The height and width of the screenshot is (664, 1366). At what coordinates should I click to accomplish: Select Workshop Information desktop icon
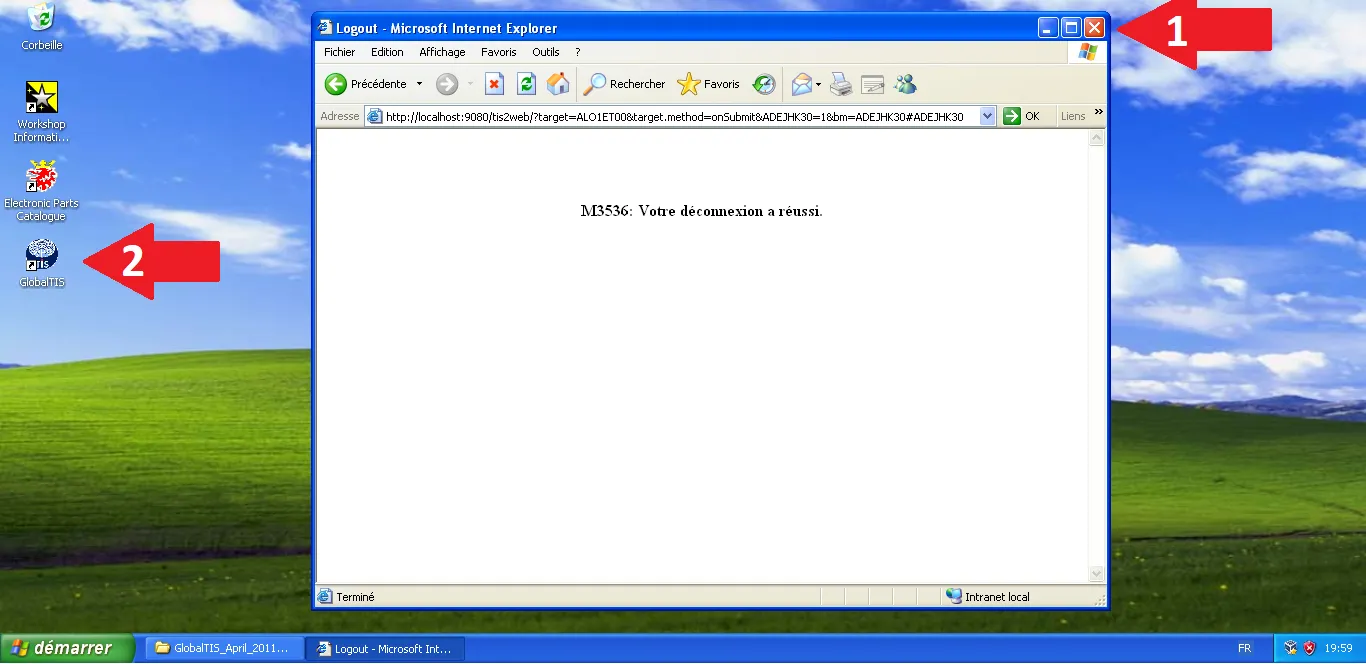point(41,99)
